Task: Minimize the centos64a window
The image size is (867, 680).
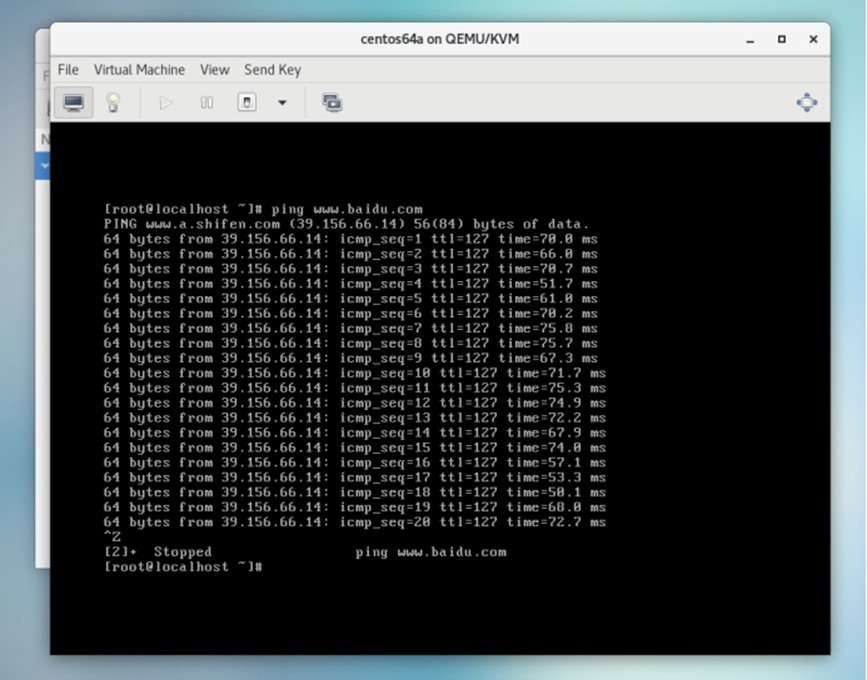Action: [x=750, y=39]
